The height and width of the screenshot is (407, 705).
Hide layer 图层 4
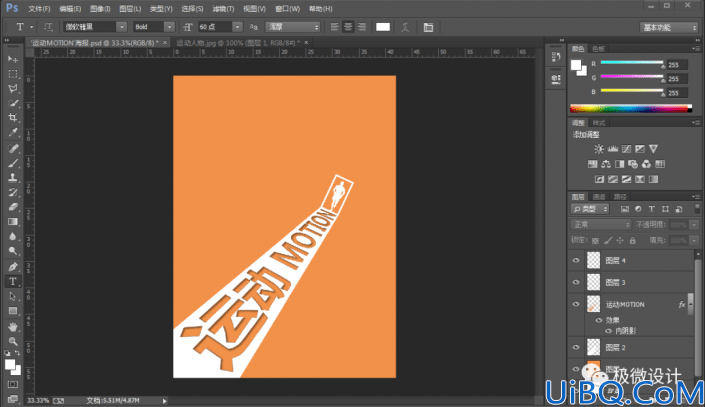point(576,260)
